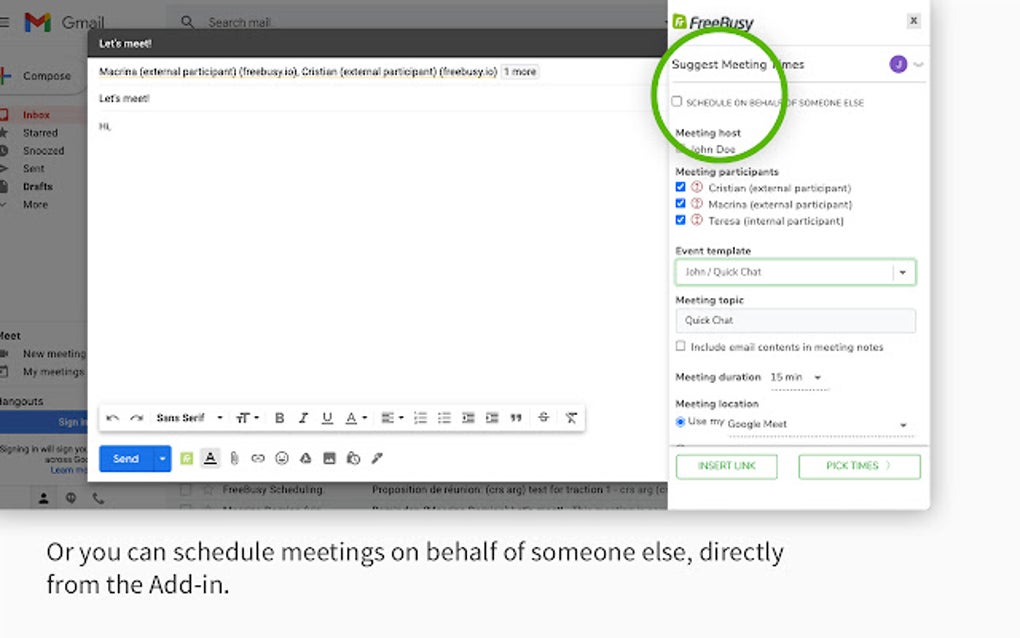Click the Gmail logo
The height and width of the screenshot is (638, 1020).
click(38, 23)
